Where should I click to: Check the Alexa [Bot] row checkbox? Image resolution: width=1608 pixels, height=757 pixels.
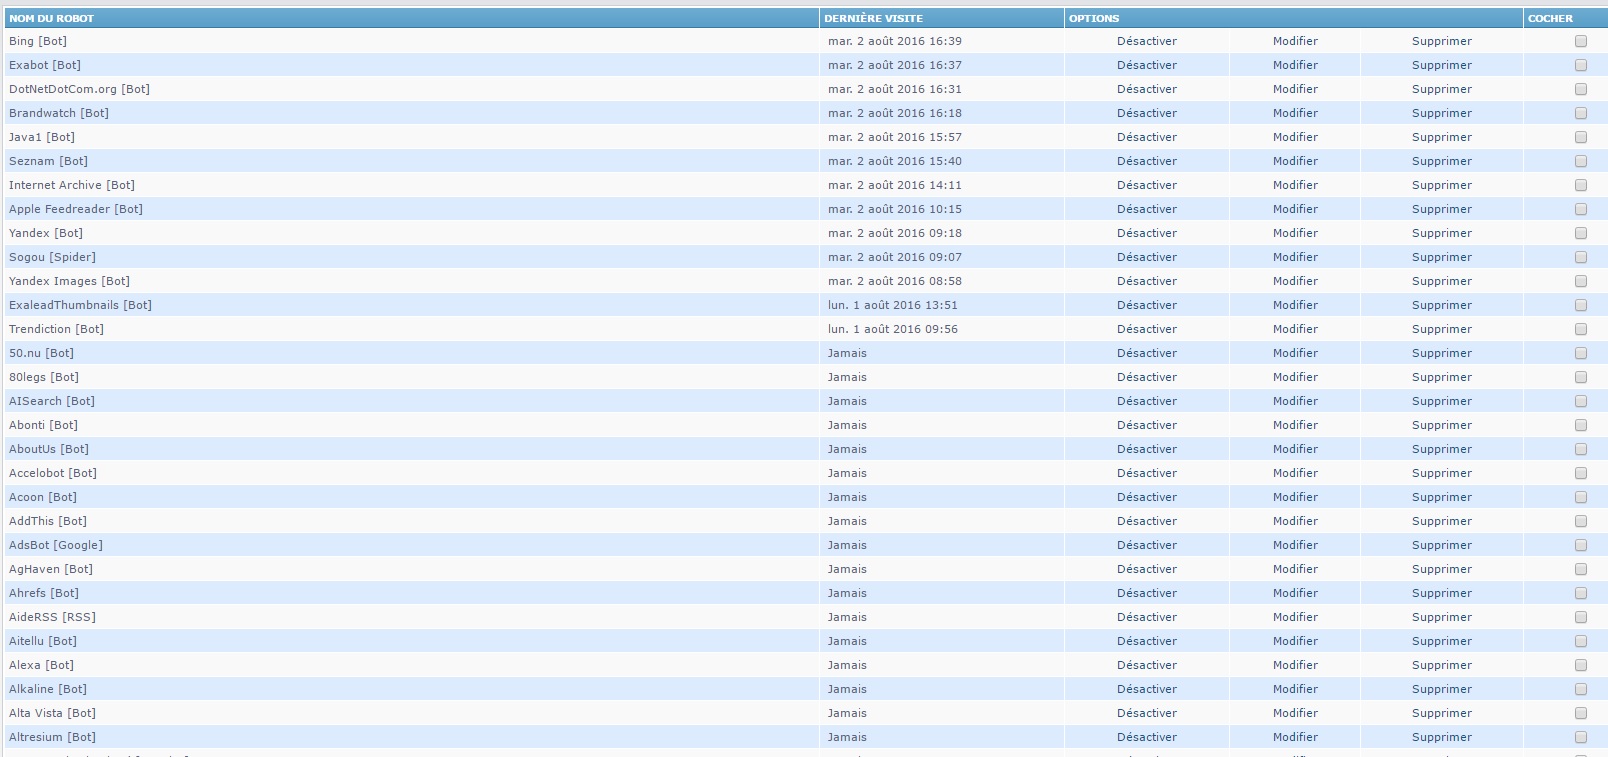(x=1581, y=665)
